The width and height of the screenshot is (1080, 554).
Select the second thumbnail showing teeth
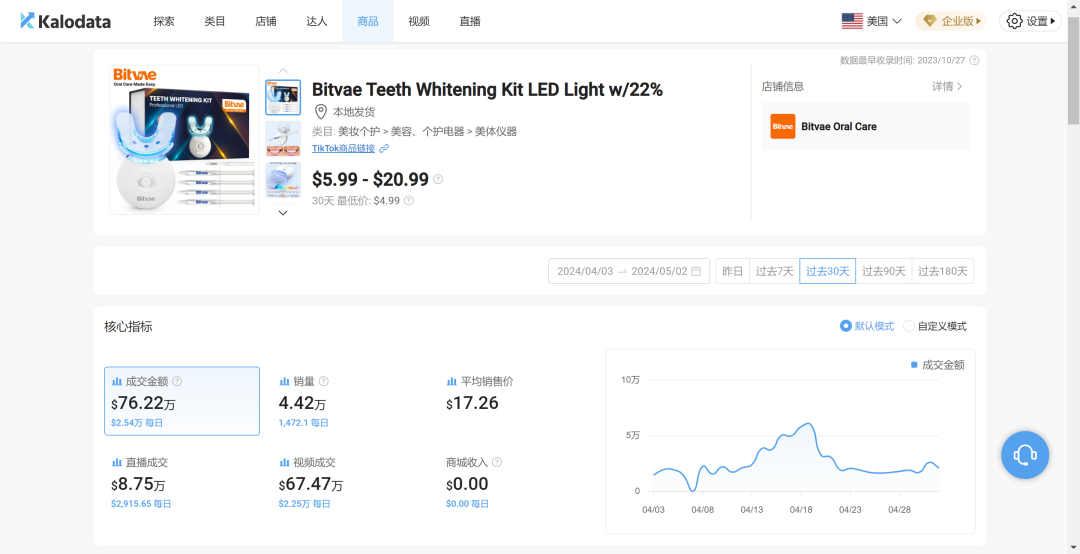point(283,138)
